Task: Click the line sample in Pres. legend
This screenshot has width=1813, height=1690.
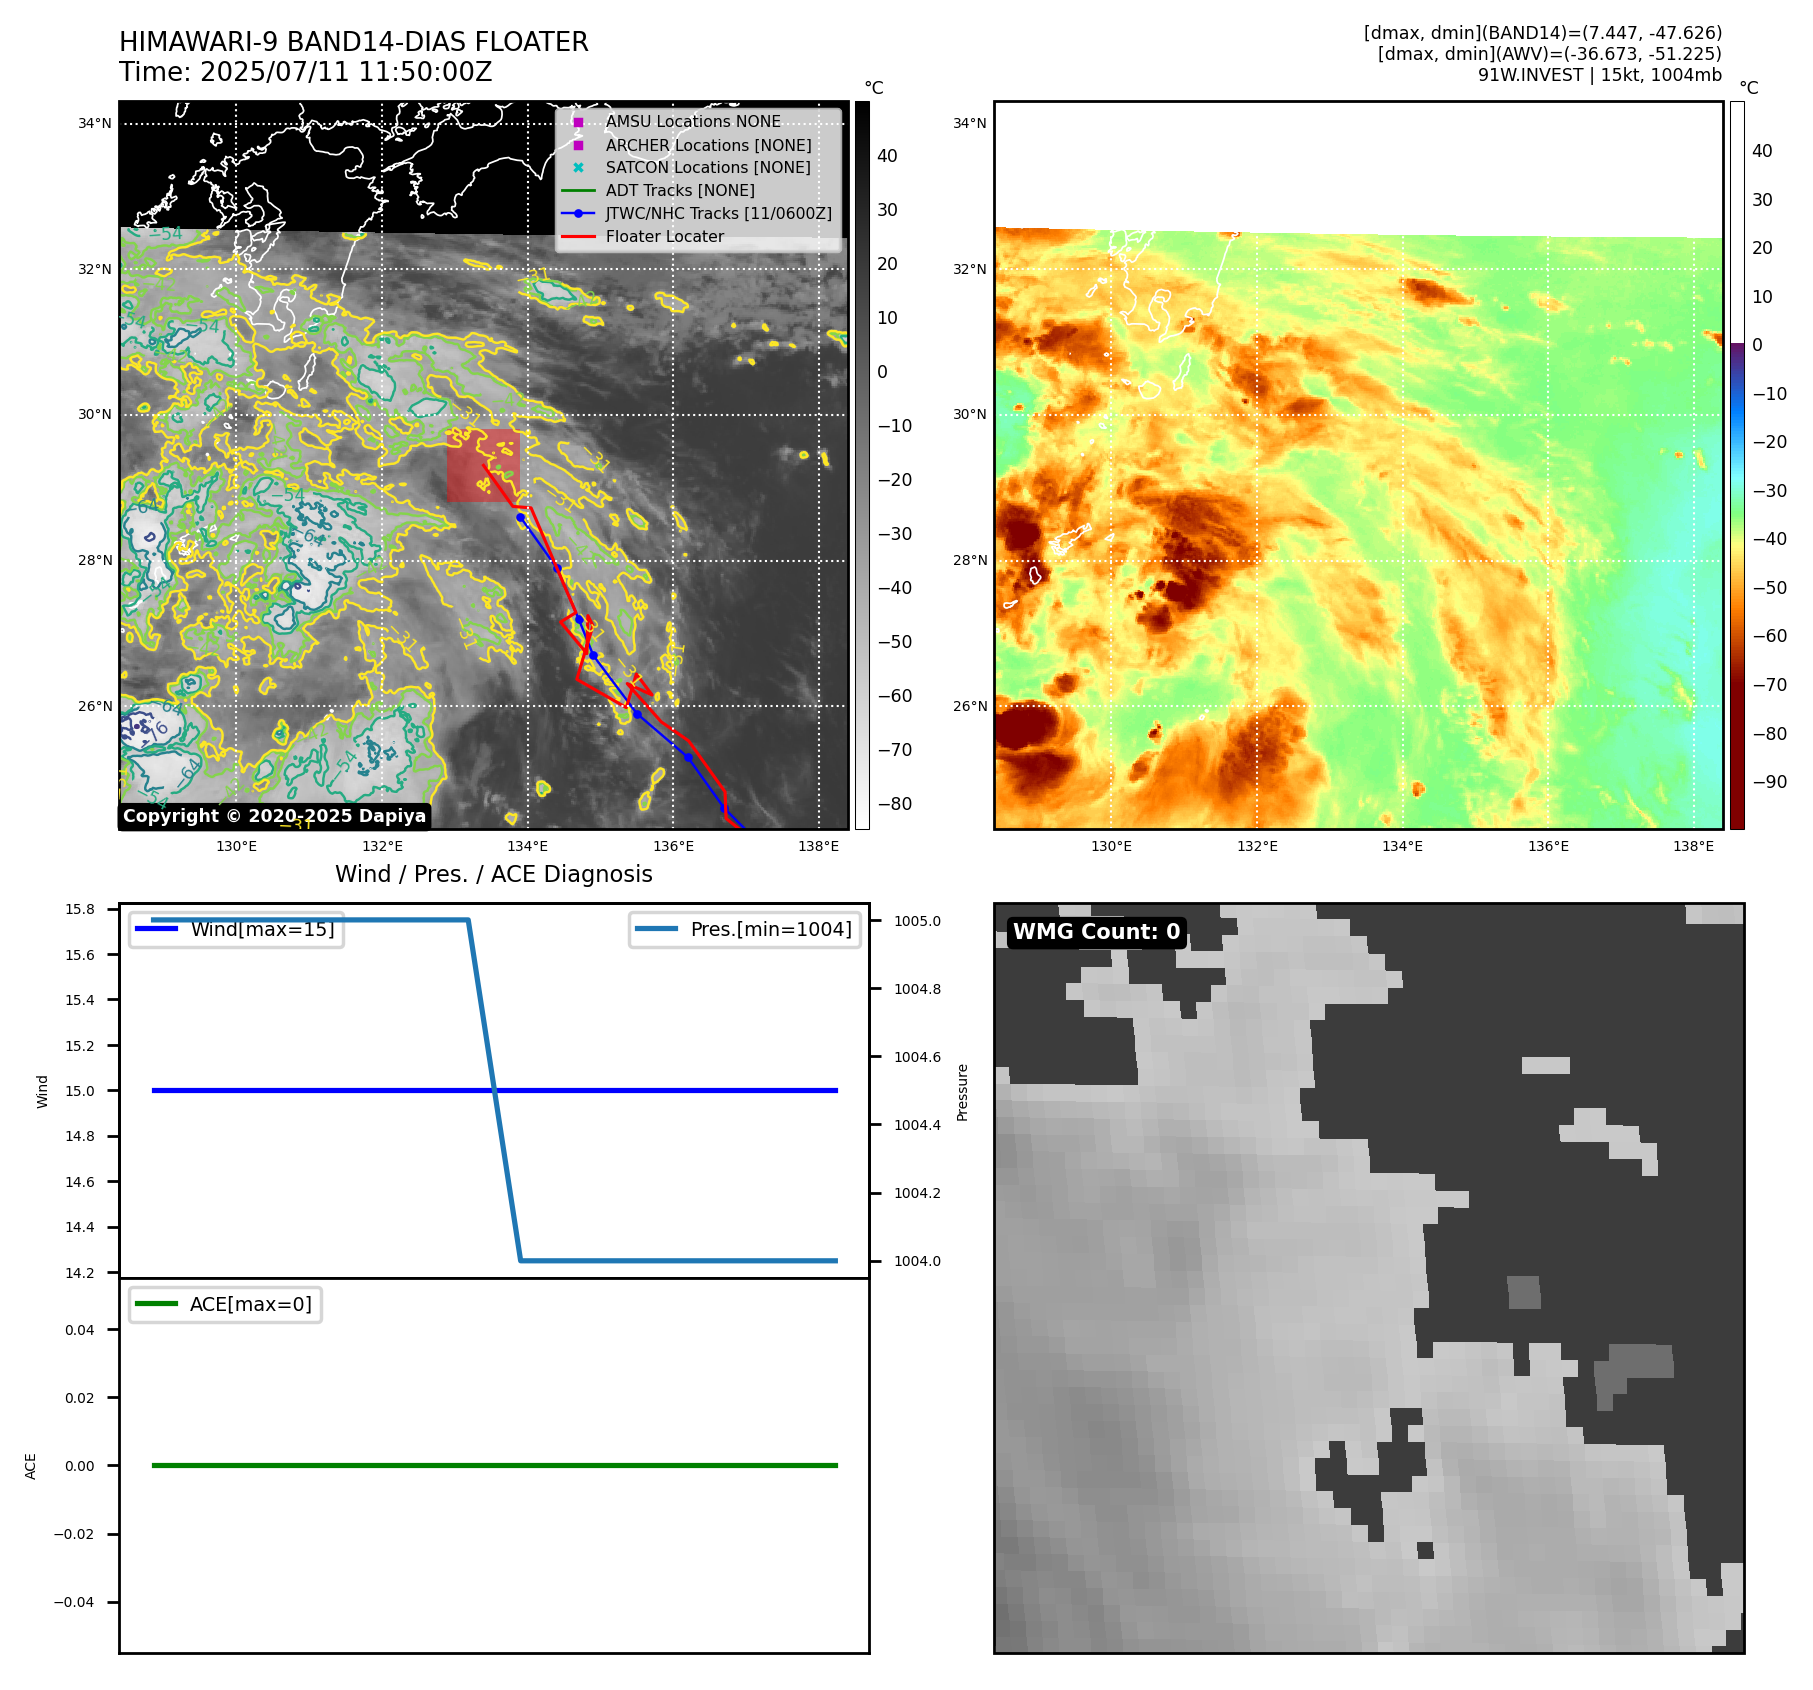Action: (x=656, y=929)
